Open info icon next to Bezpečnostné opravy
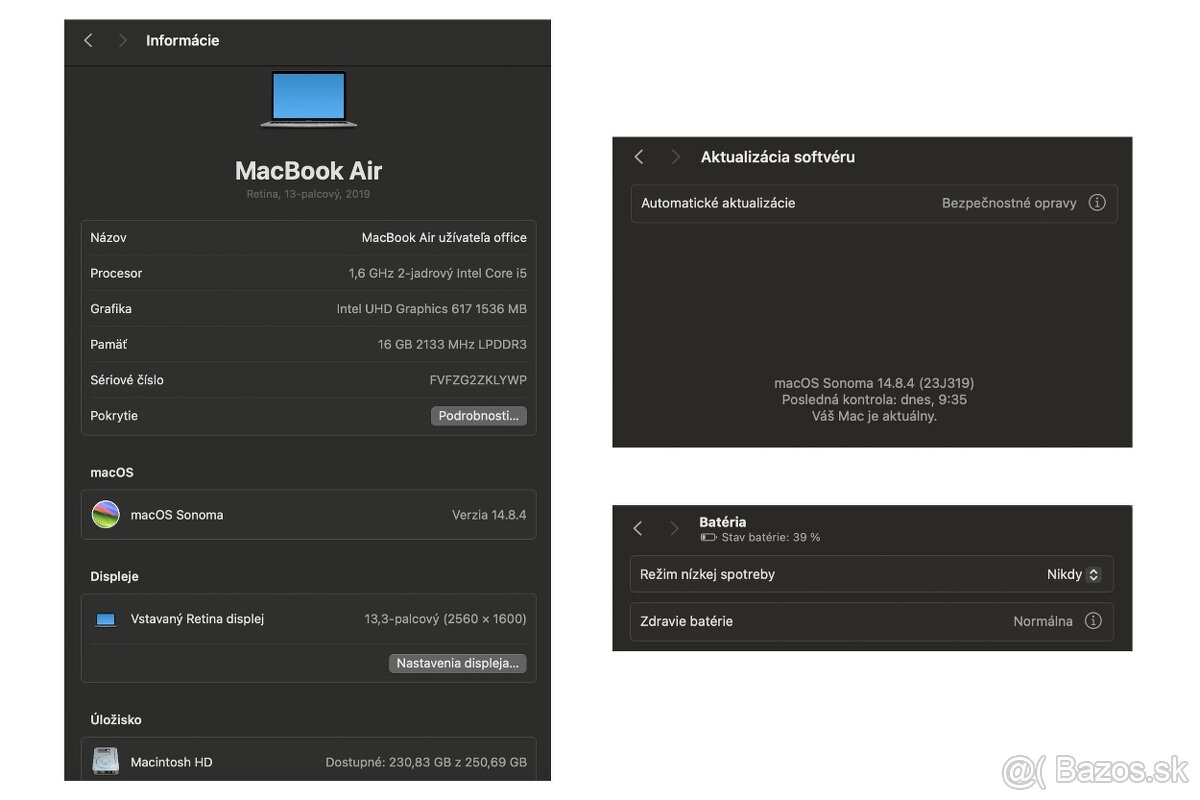Image resolution: width=1200 pixels, height=800 pixels. (x=1097, y=202)
